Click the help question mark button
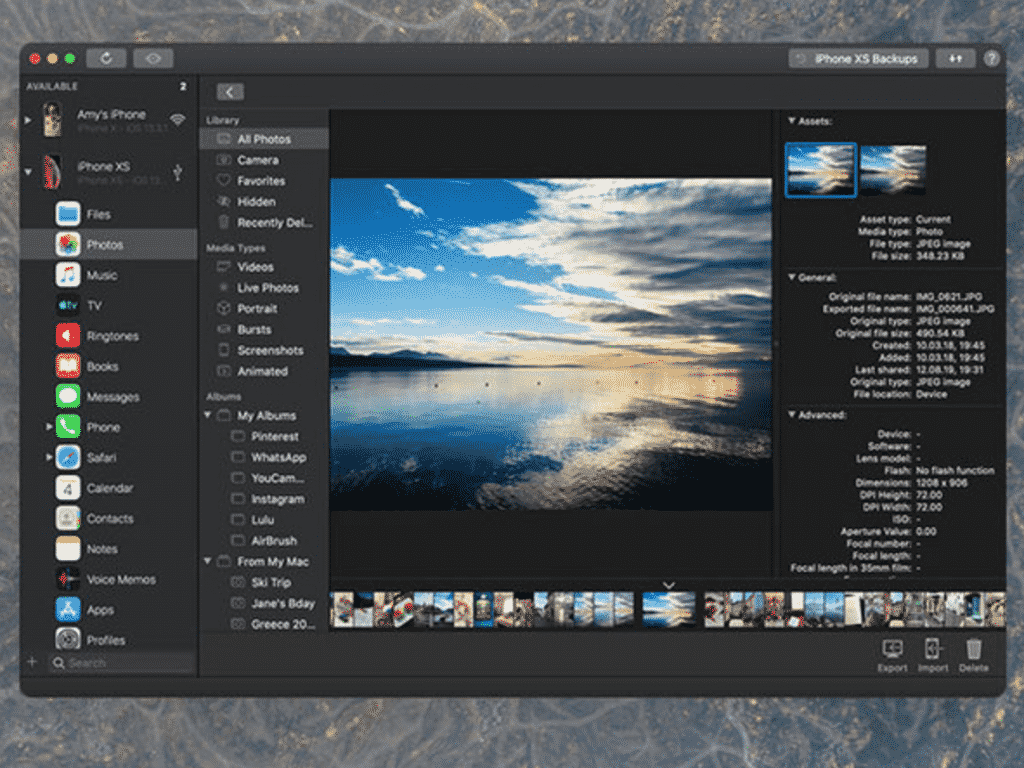The width and height of the screenshot is (1024, 768). 991,57
